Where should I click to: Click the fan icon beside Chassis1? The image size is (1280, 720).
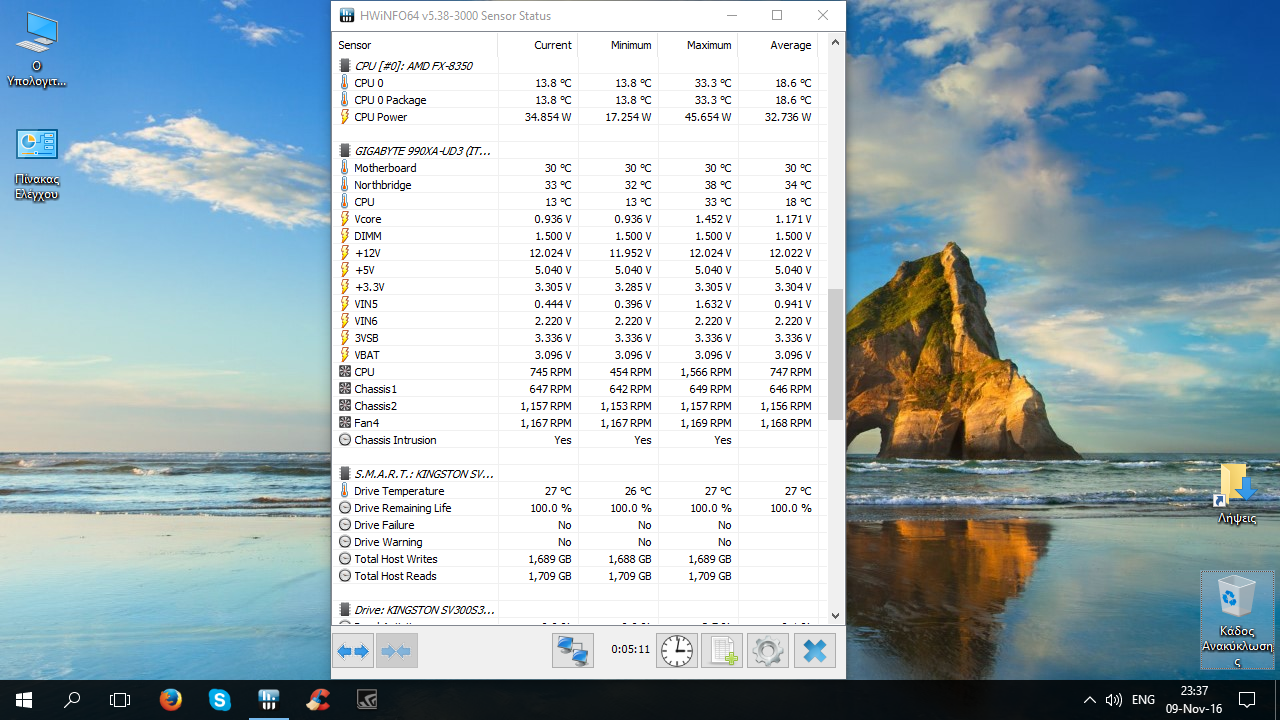[345, 389]
